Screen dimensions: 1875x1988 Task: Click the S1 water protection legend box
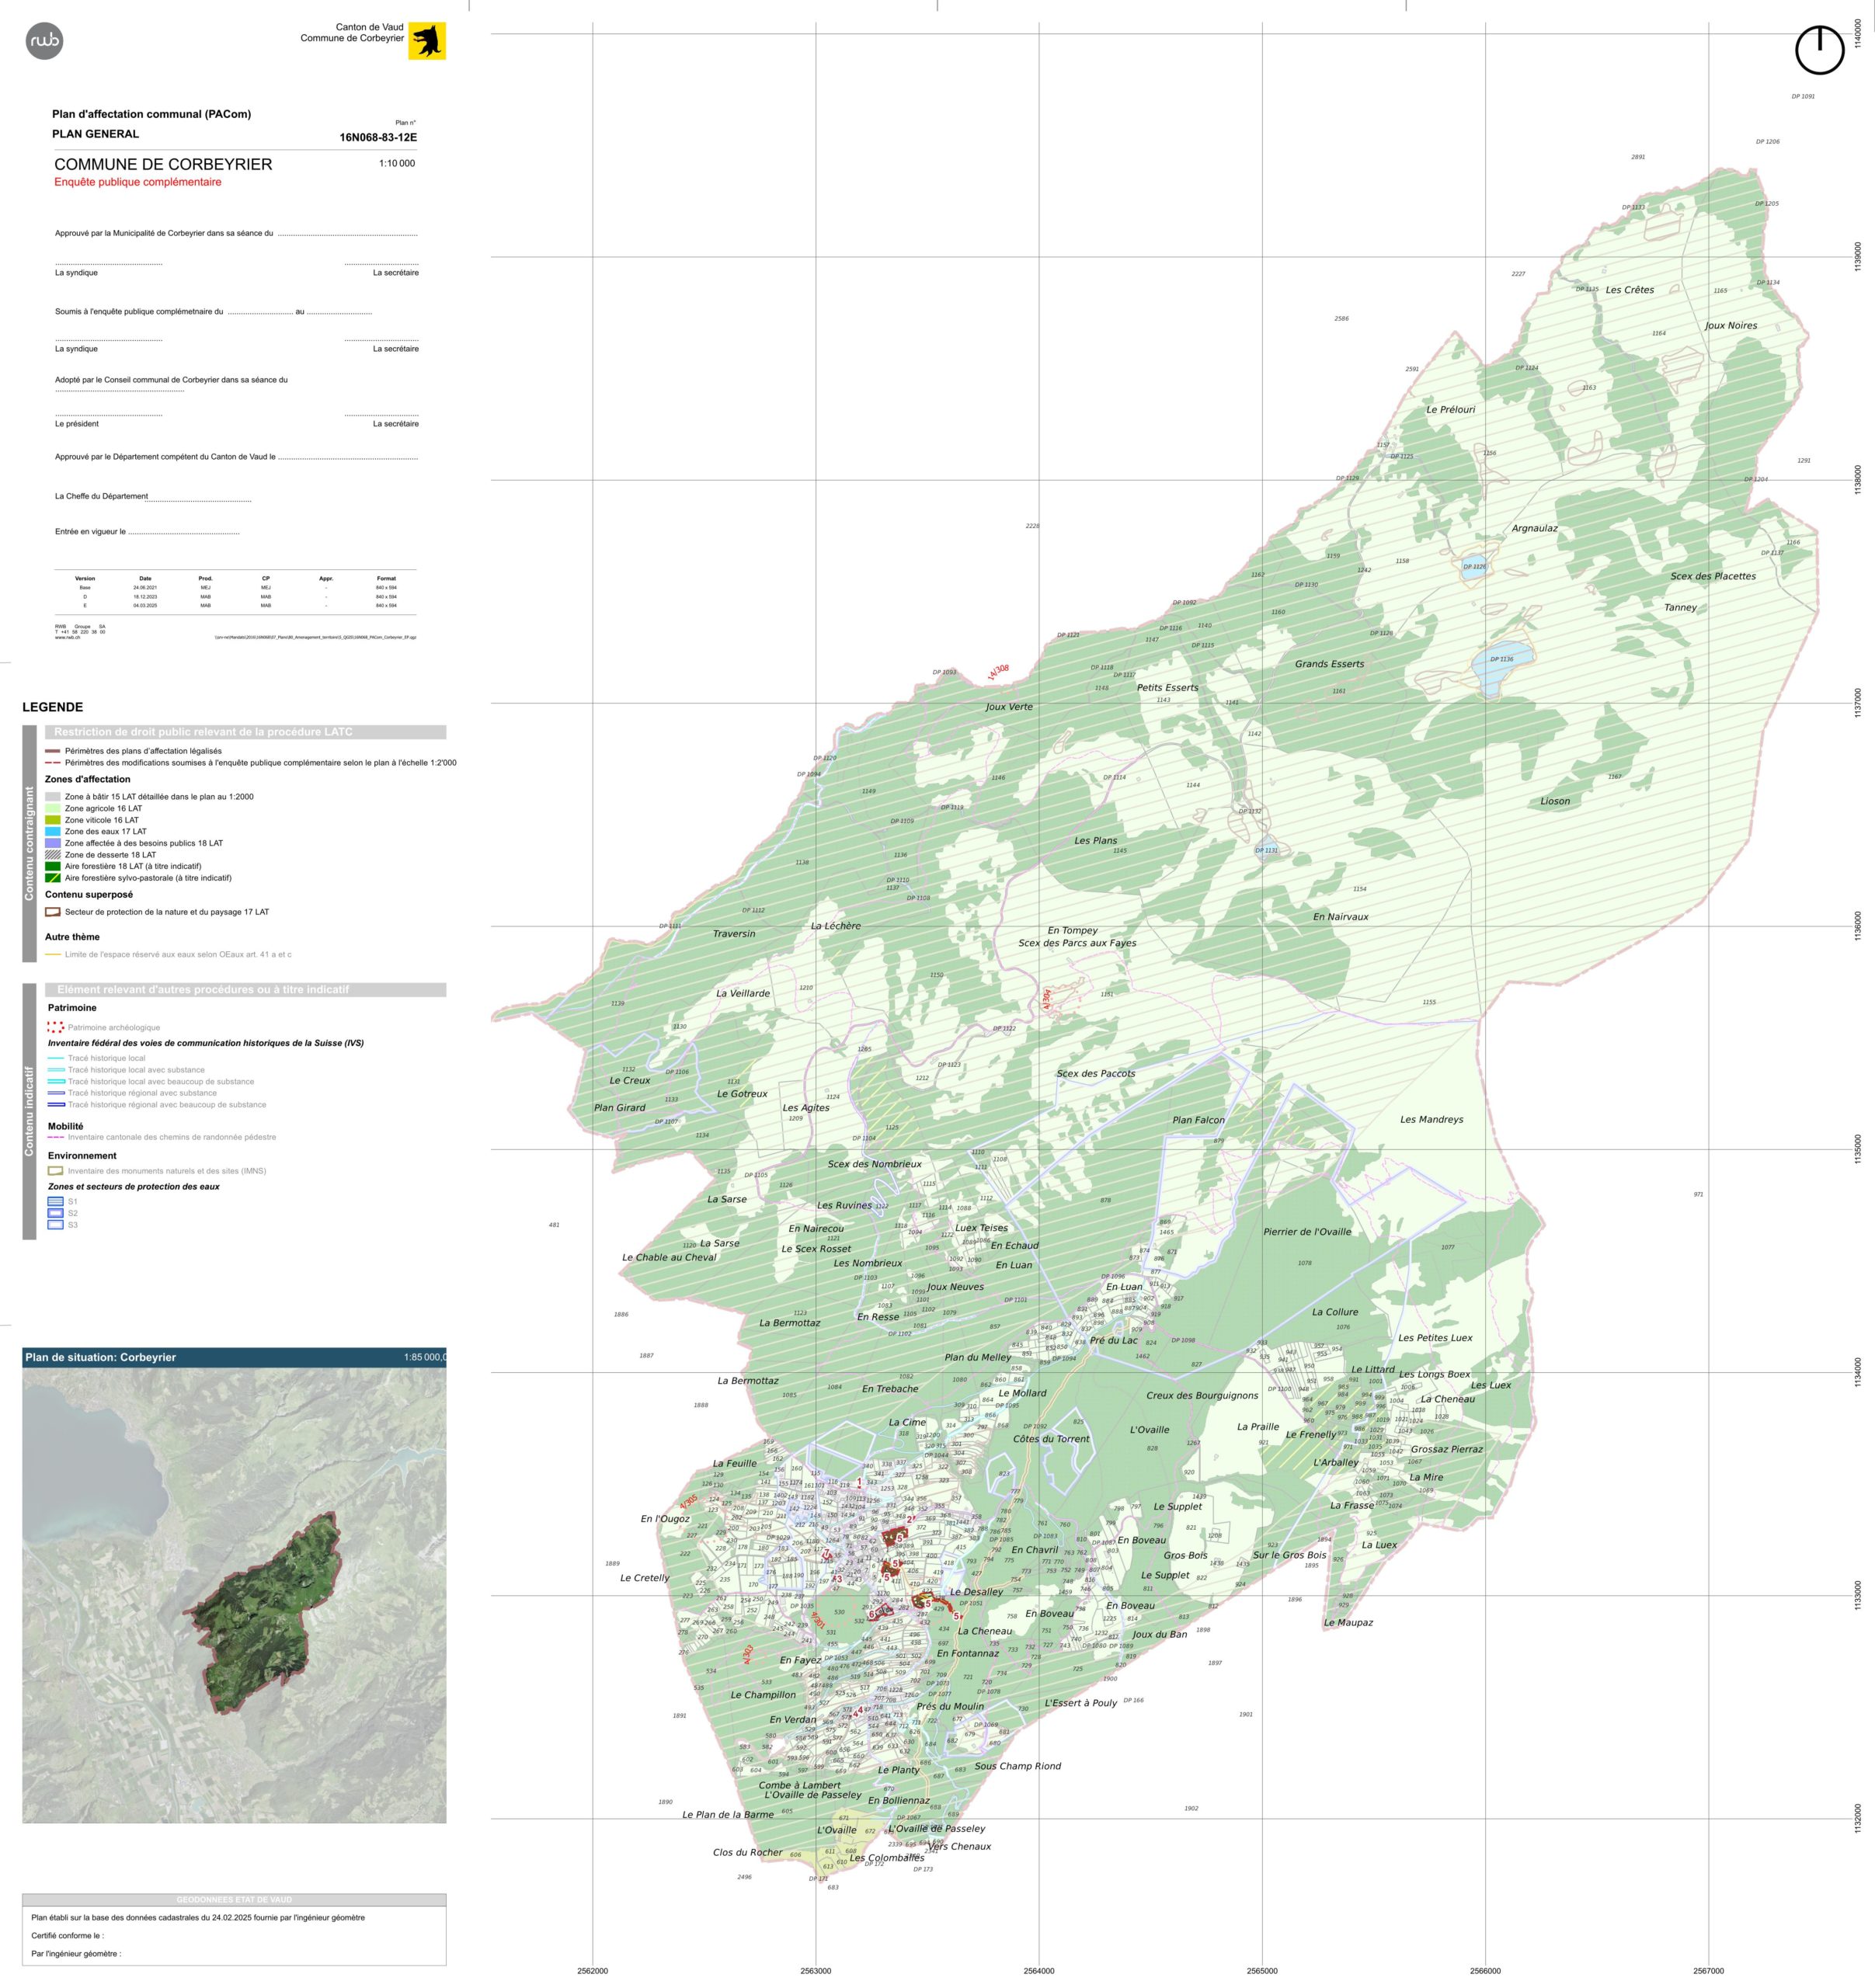pos(55,1202)
